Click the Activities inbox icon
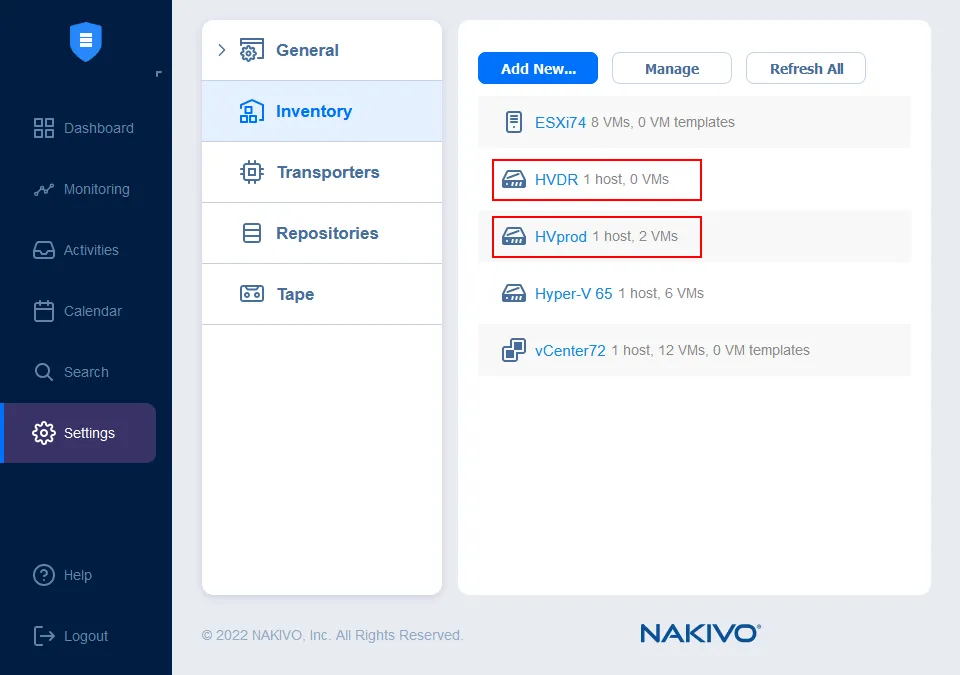The height and width of the screenshot is (675, 960). [x=44, y=250]
